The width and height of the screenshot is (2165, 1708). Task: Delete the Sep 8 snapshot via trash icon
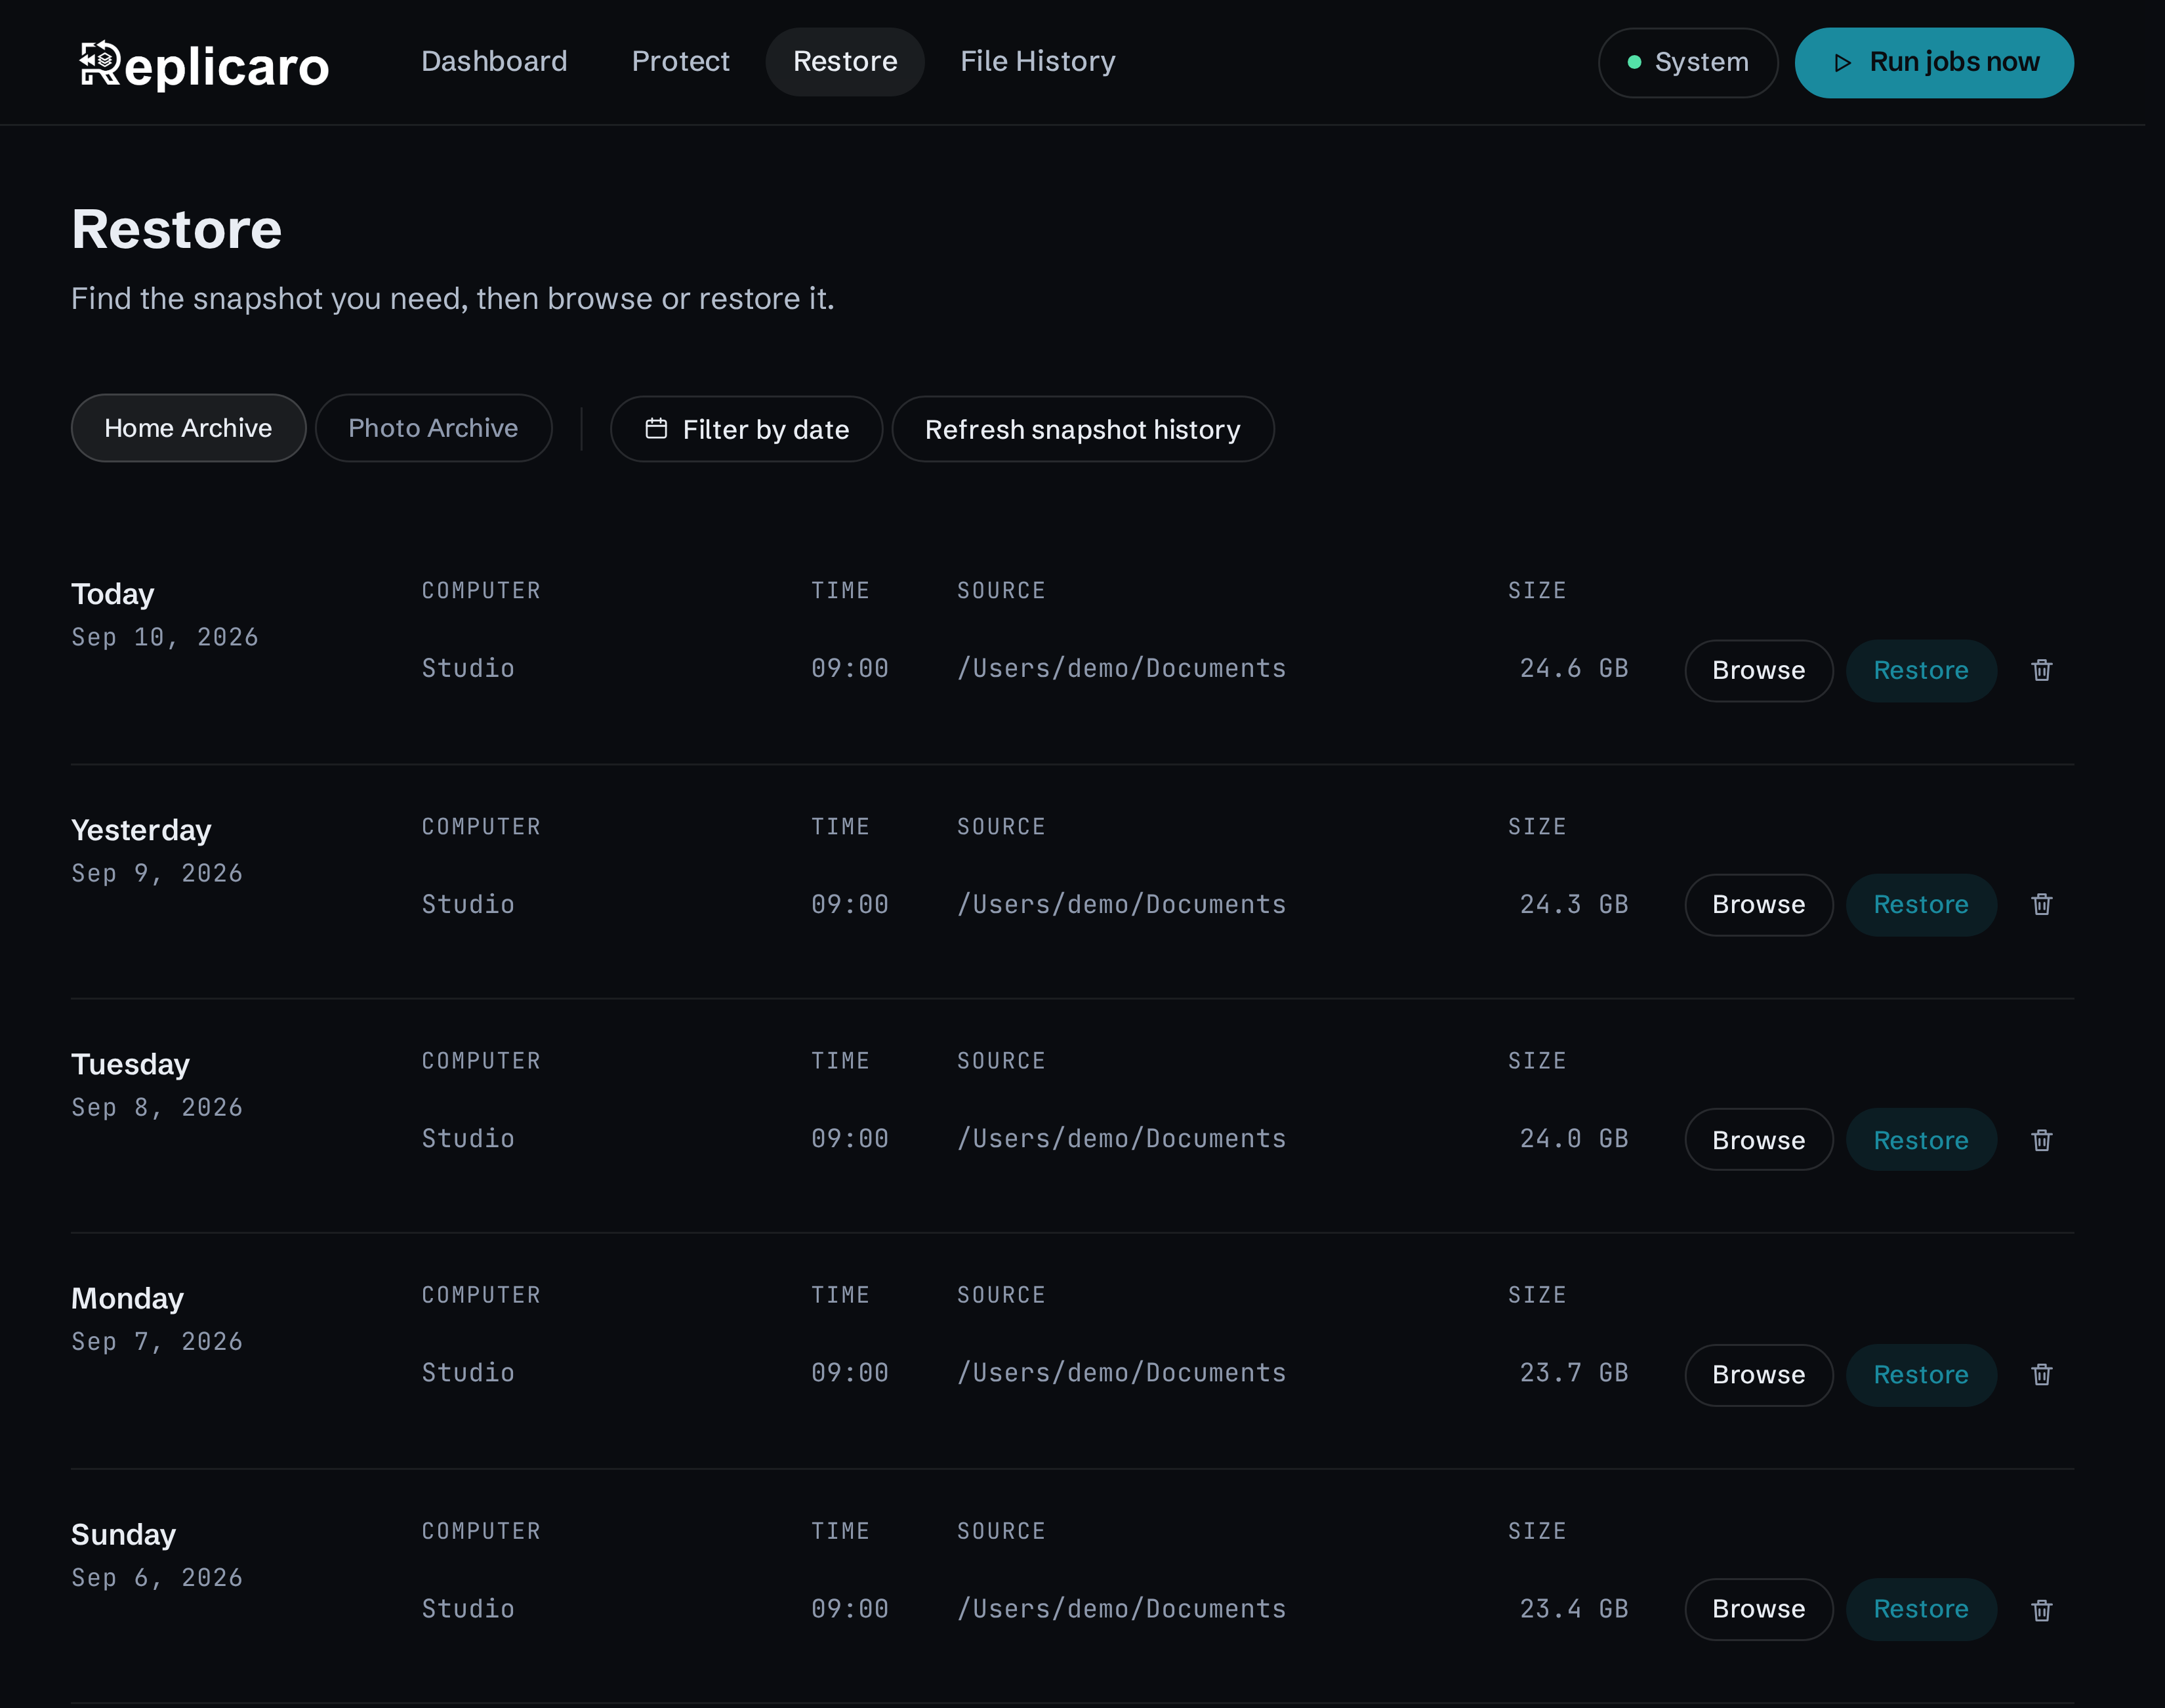point(2042,1140)
